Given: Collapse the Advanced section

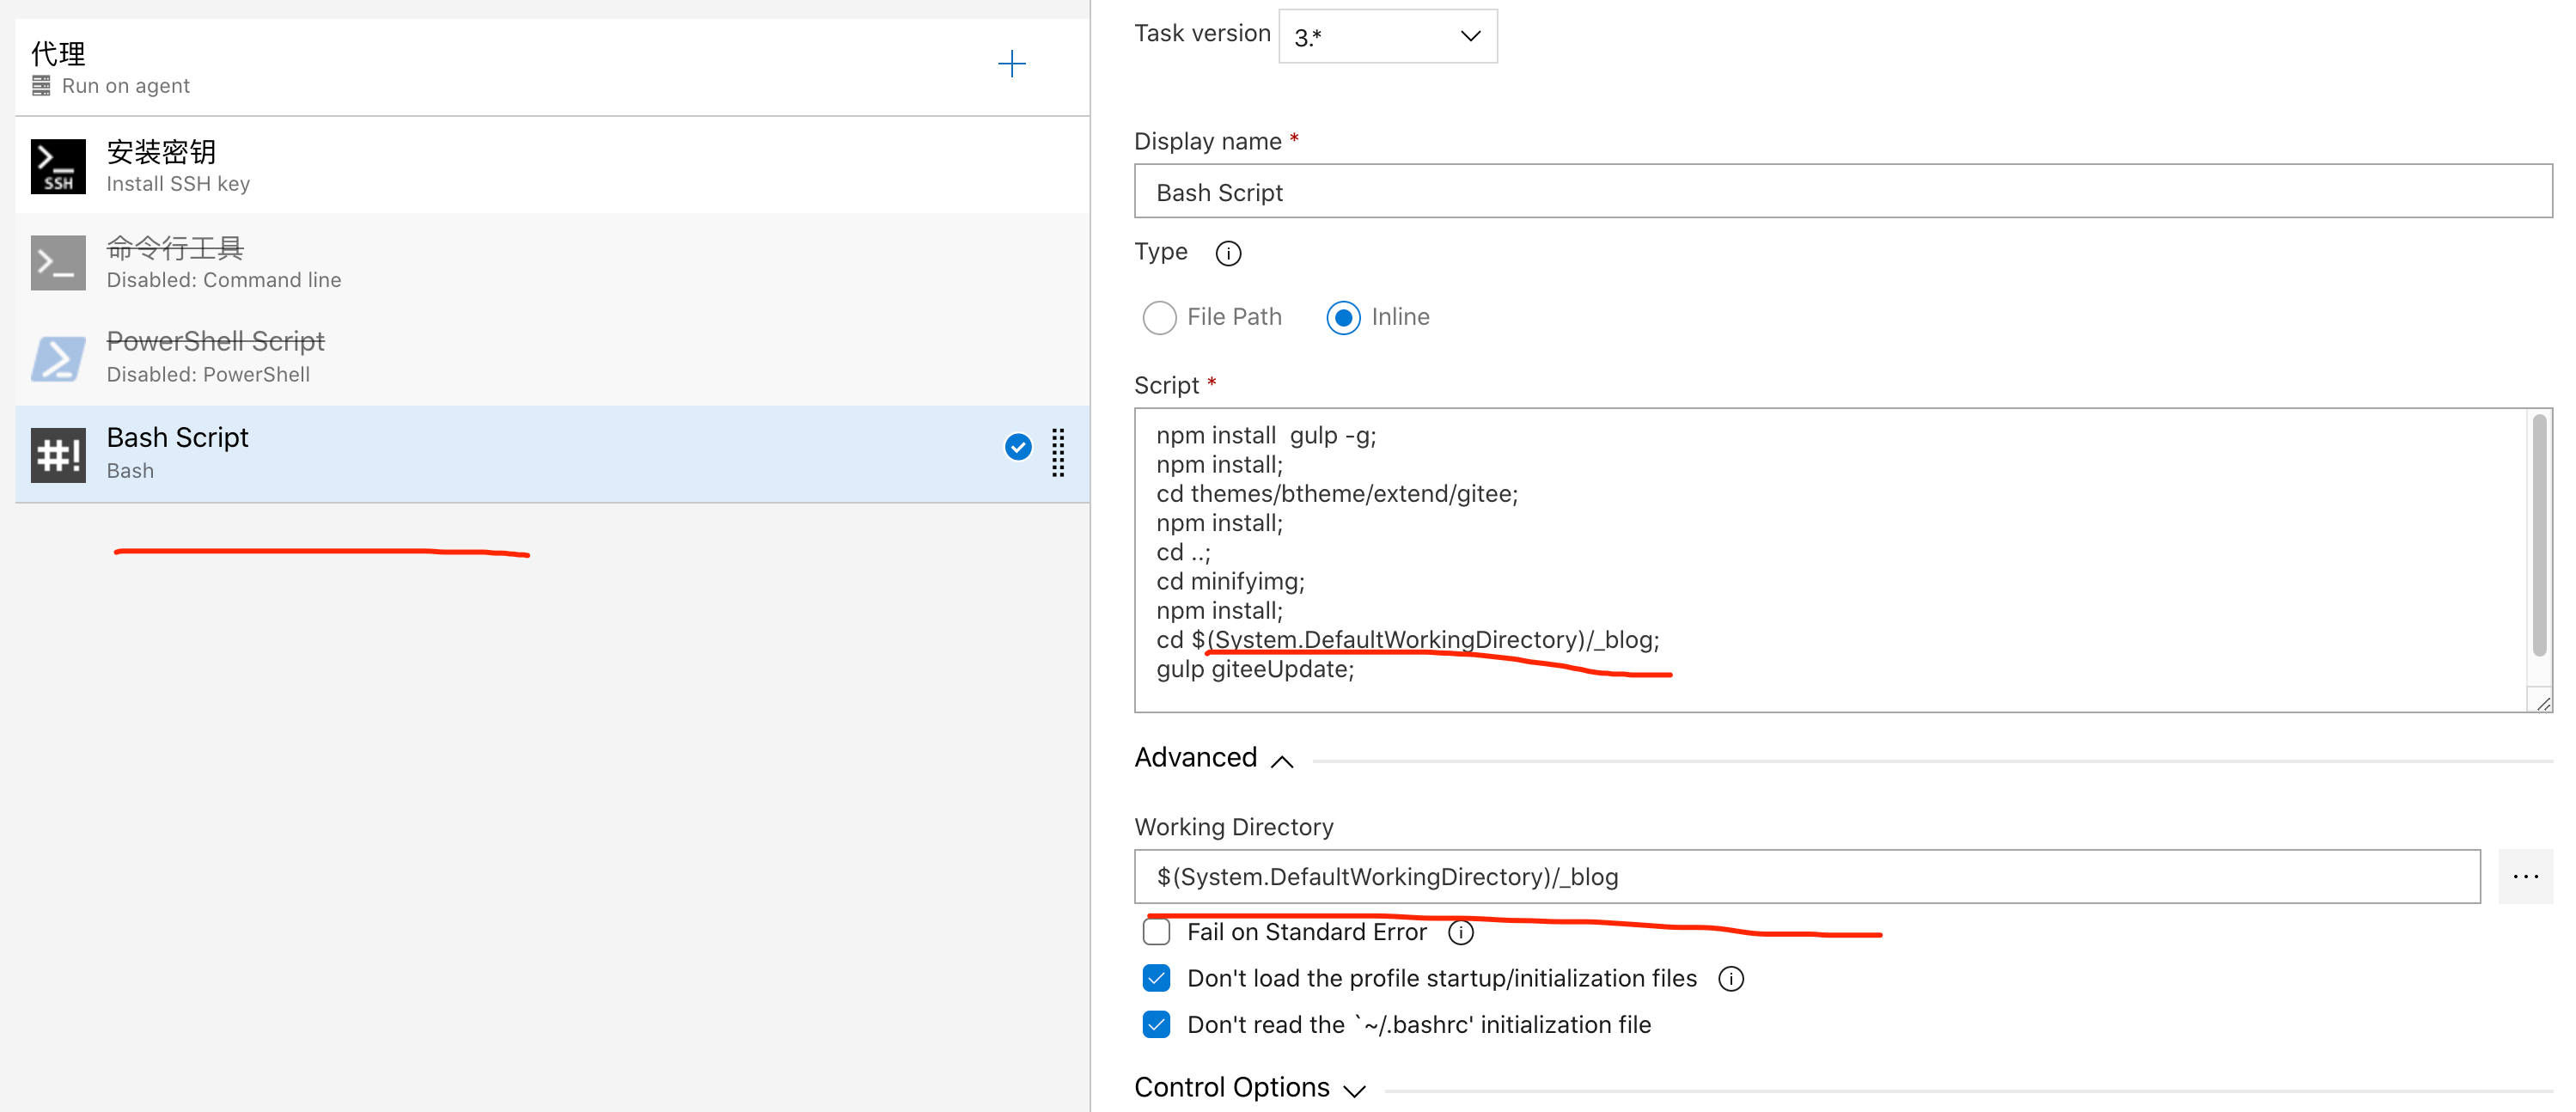Looking at the screenshot, I should 1281,761.
